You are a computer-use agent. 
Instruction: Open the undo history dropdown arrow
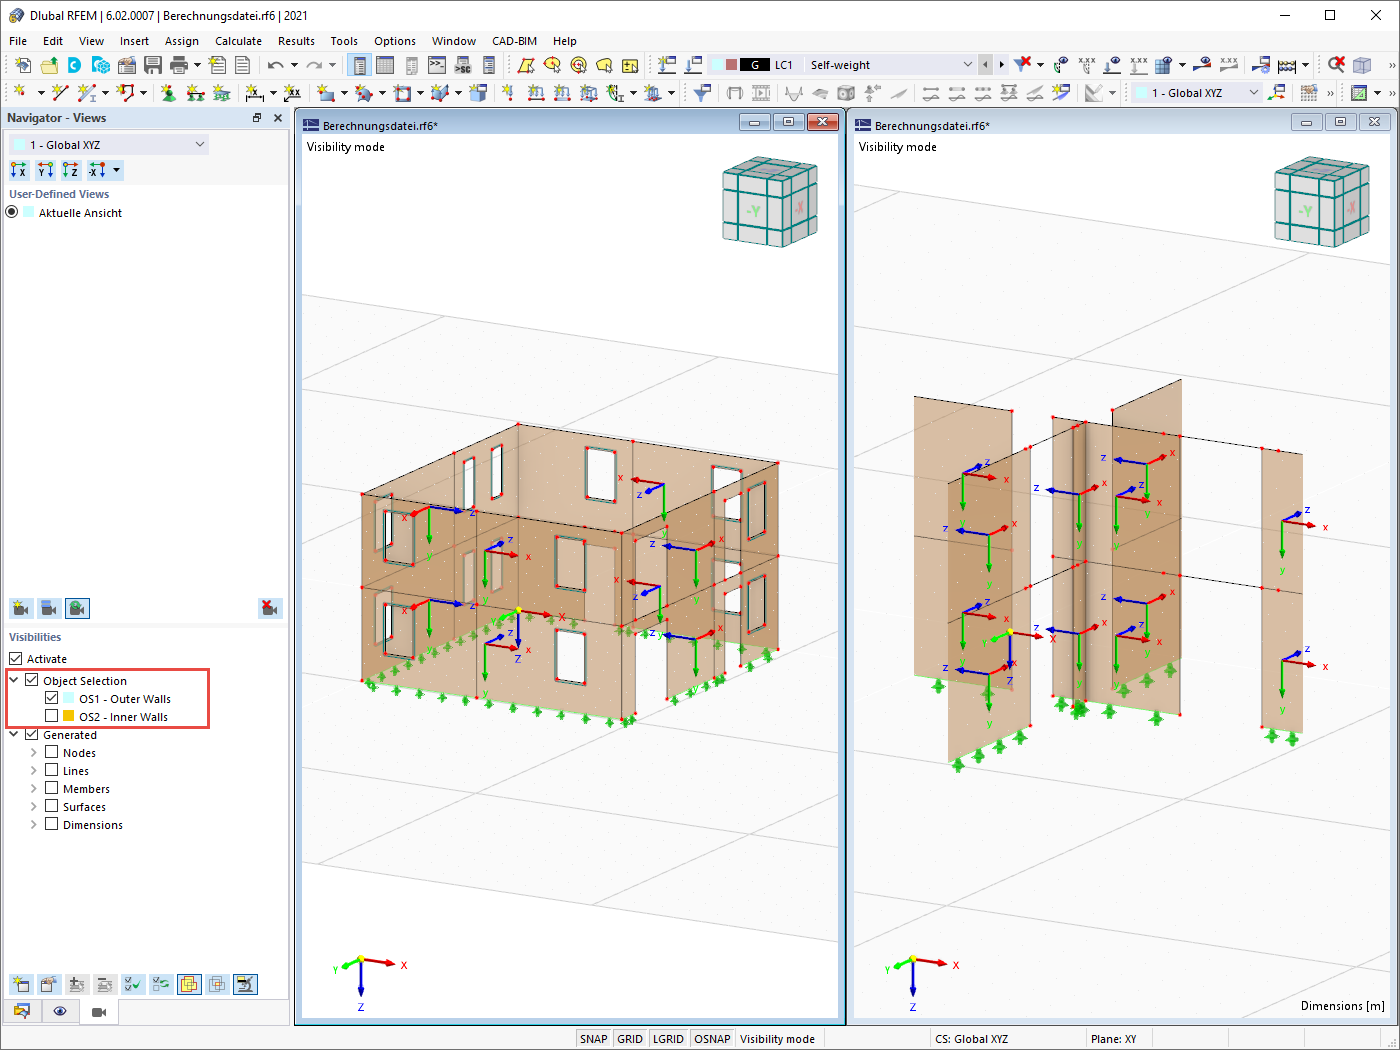coord(293,65)
